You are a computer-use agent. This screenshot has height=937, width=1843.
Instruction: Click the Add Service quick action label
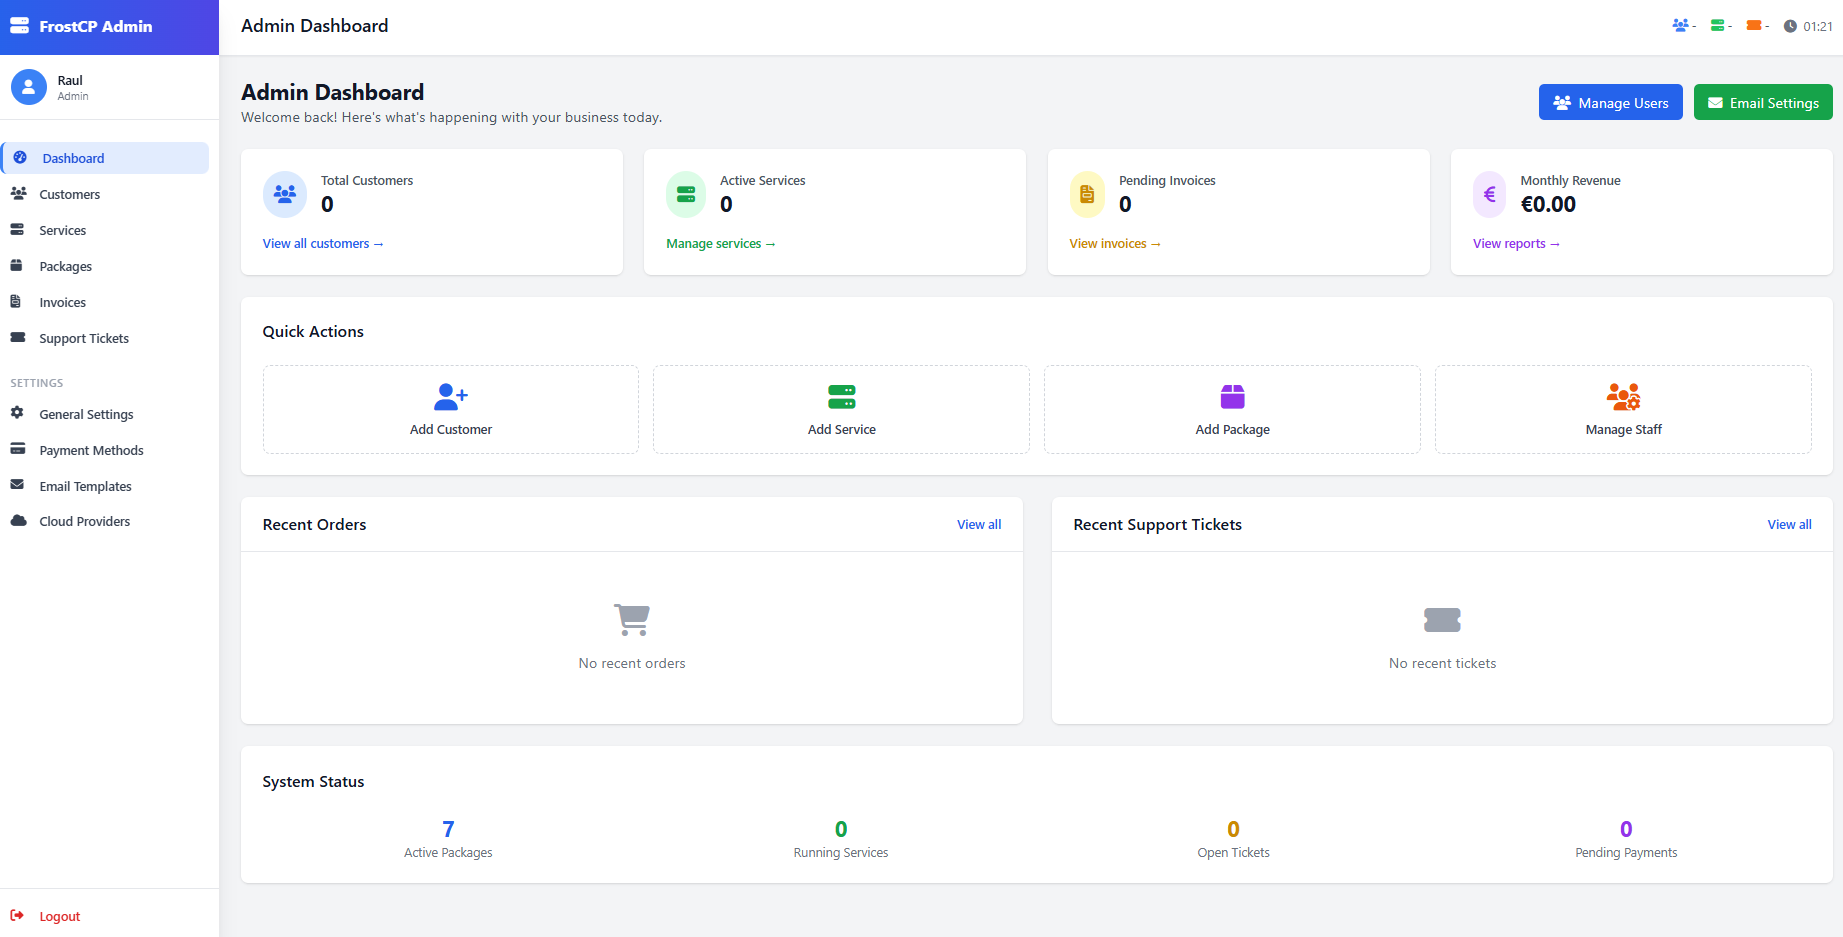(842, 429)
